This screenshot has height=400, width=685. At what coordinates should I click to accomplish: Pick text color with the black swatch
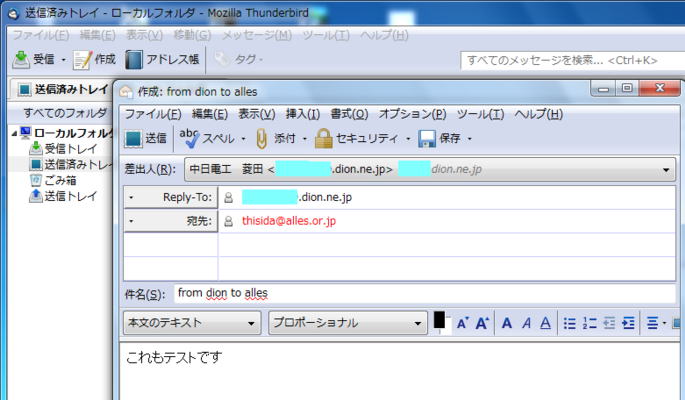pyautogui.click(x=439, y=320)
